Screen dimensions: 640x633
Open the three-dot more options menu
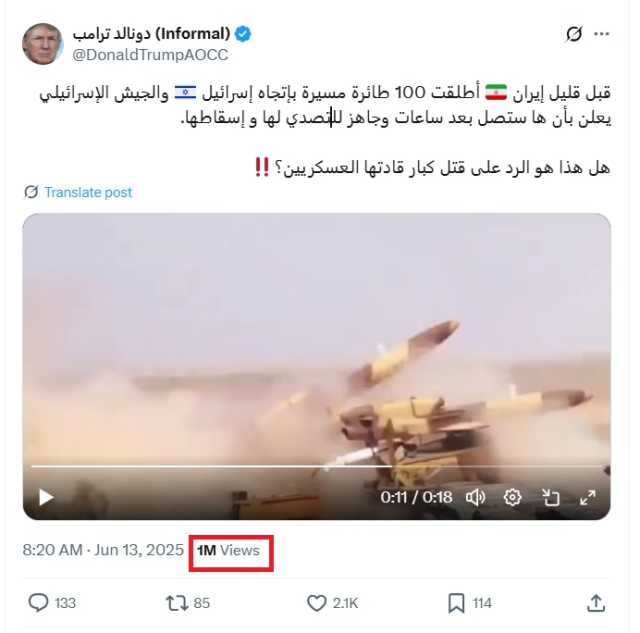(602, 34)
